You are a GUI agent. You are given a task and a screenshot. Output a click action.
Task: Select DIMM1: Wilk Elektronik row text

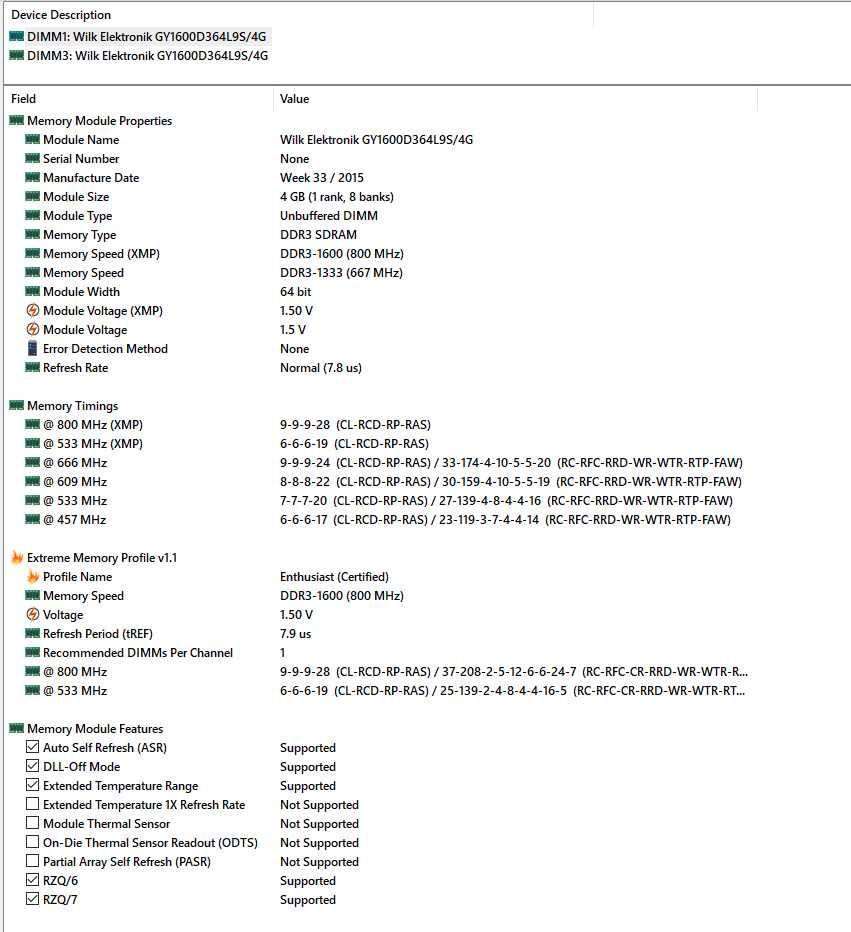click(x=147, y=37)
